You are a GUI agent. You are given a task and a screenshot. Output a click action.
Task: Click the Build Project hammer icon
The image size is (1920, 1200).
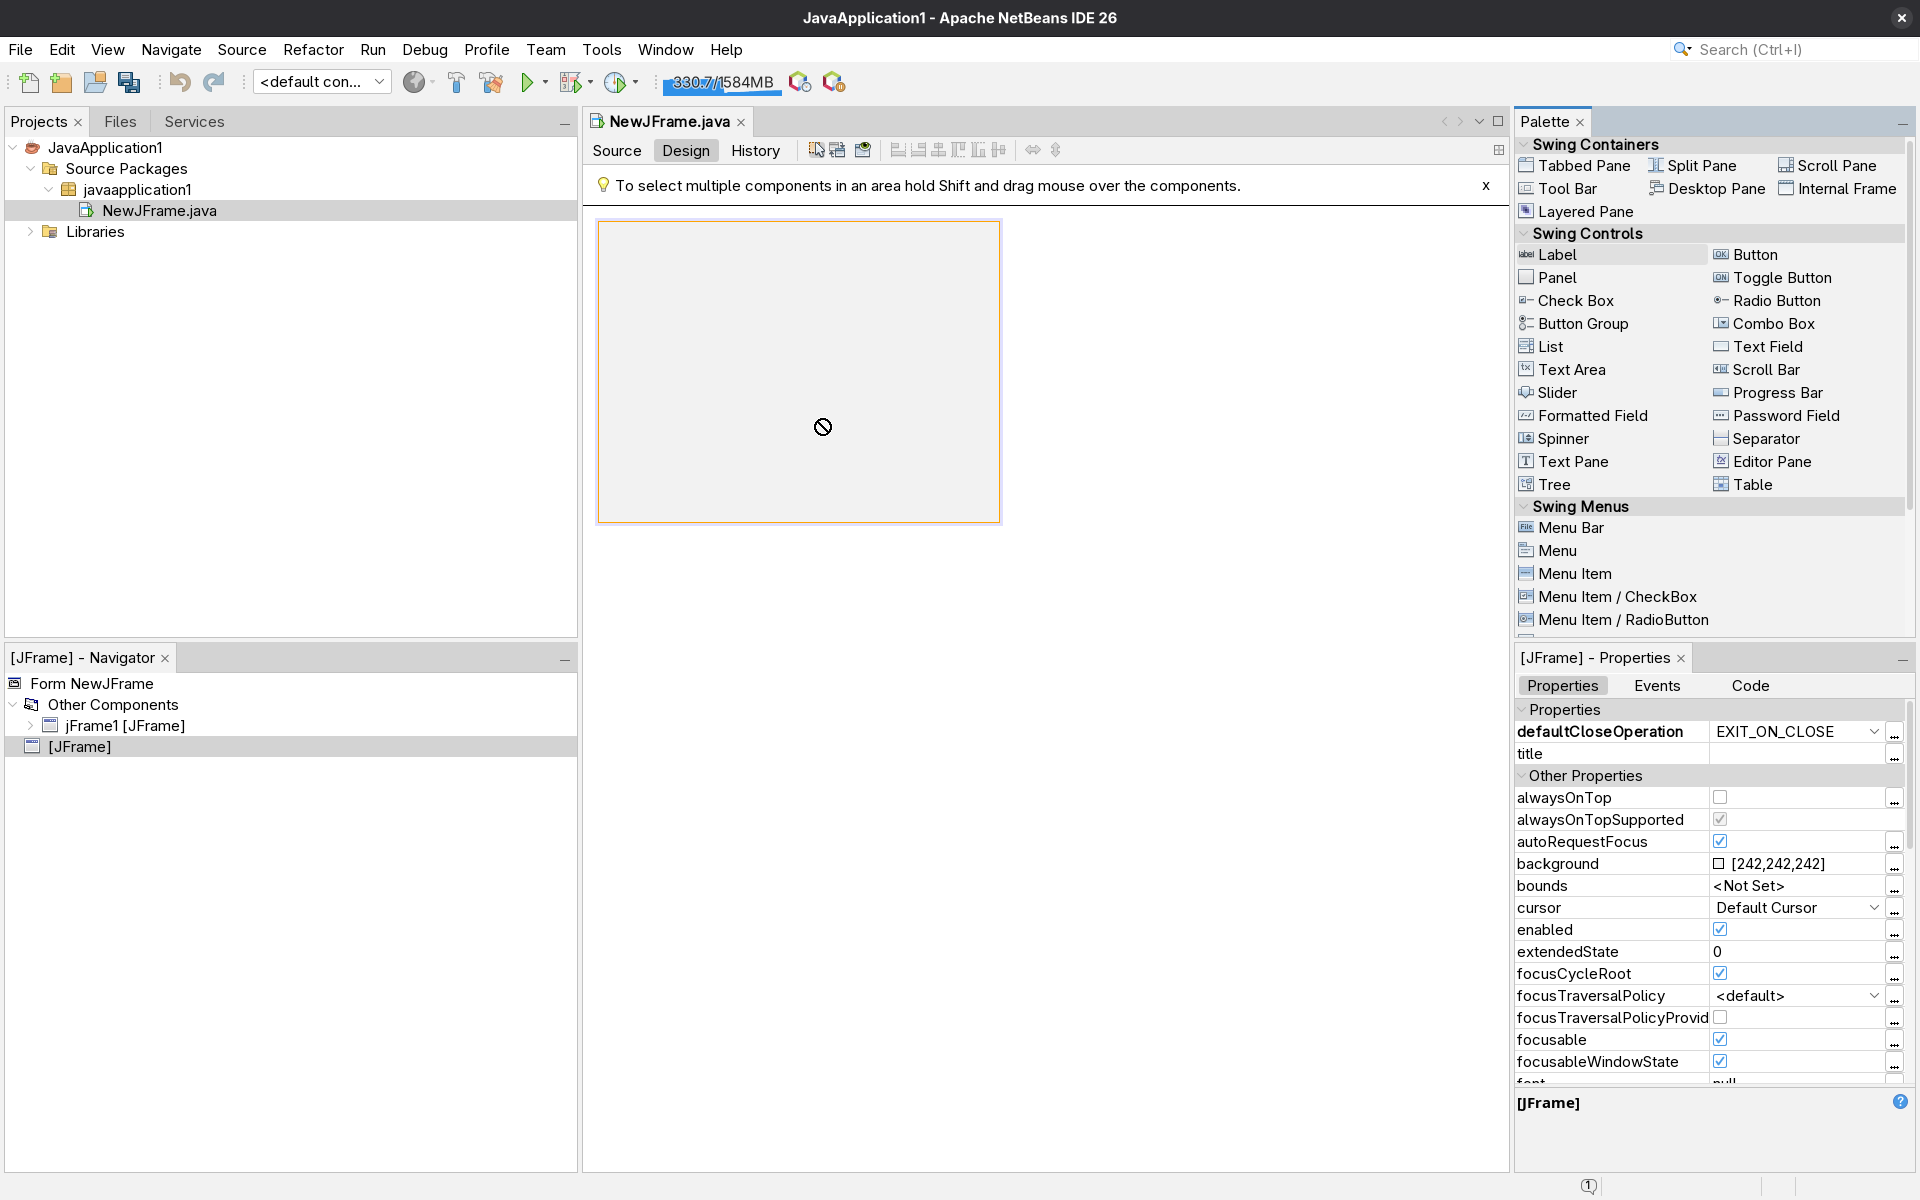pos(456,82)
